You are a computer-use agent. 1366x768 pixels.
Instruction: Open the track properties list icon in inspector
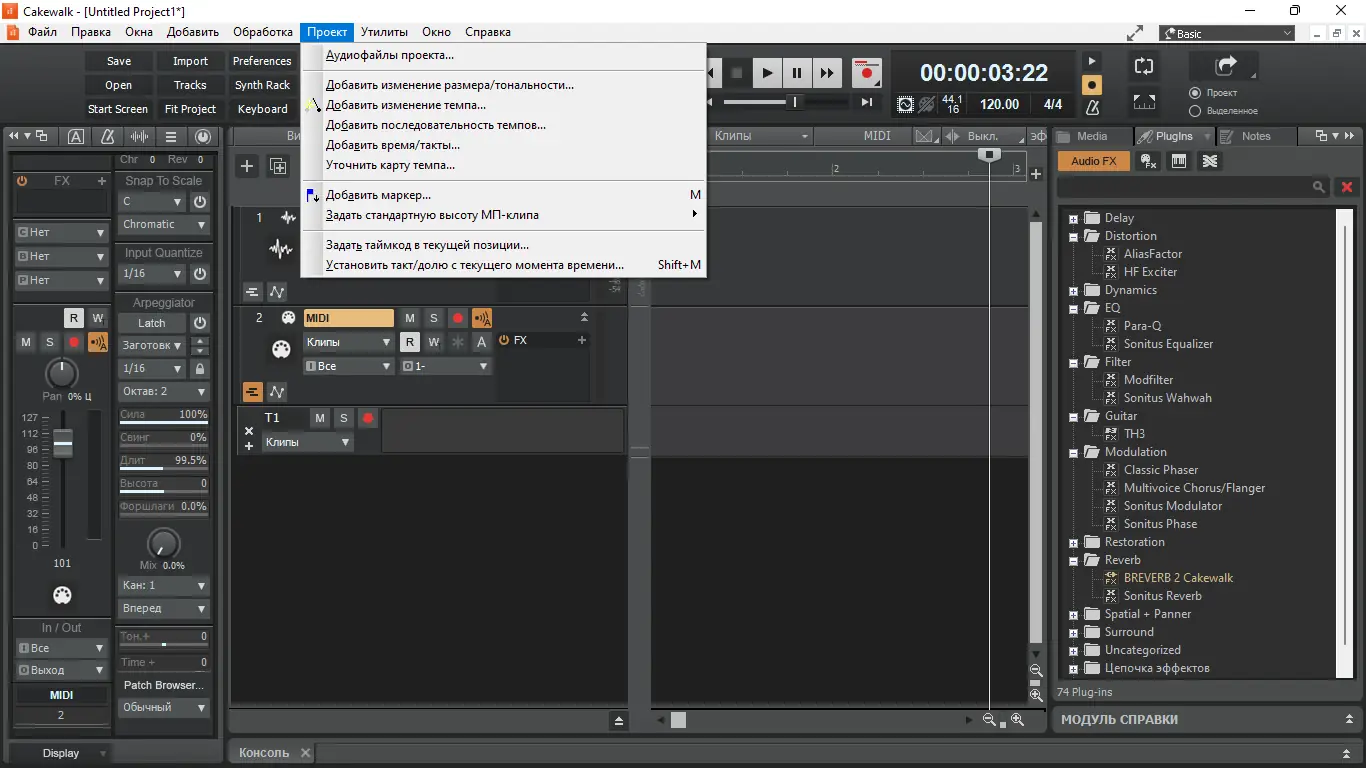pyautogui.click(x=171, y=137)
